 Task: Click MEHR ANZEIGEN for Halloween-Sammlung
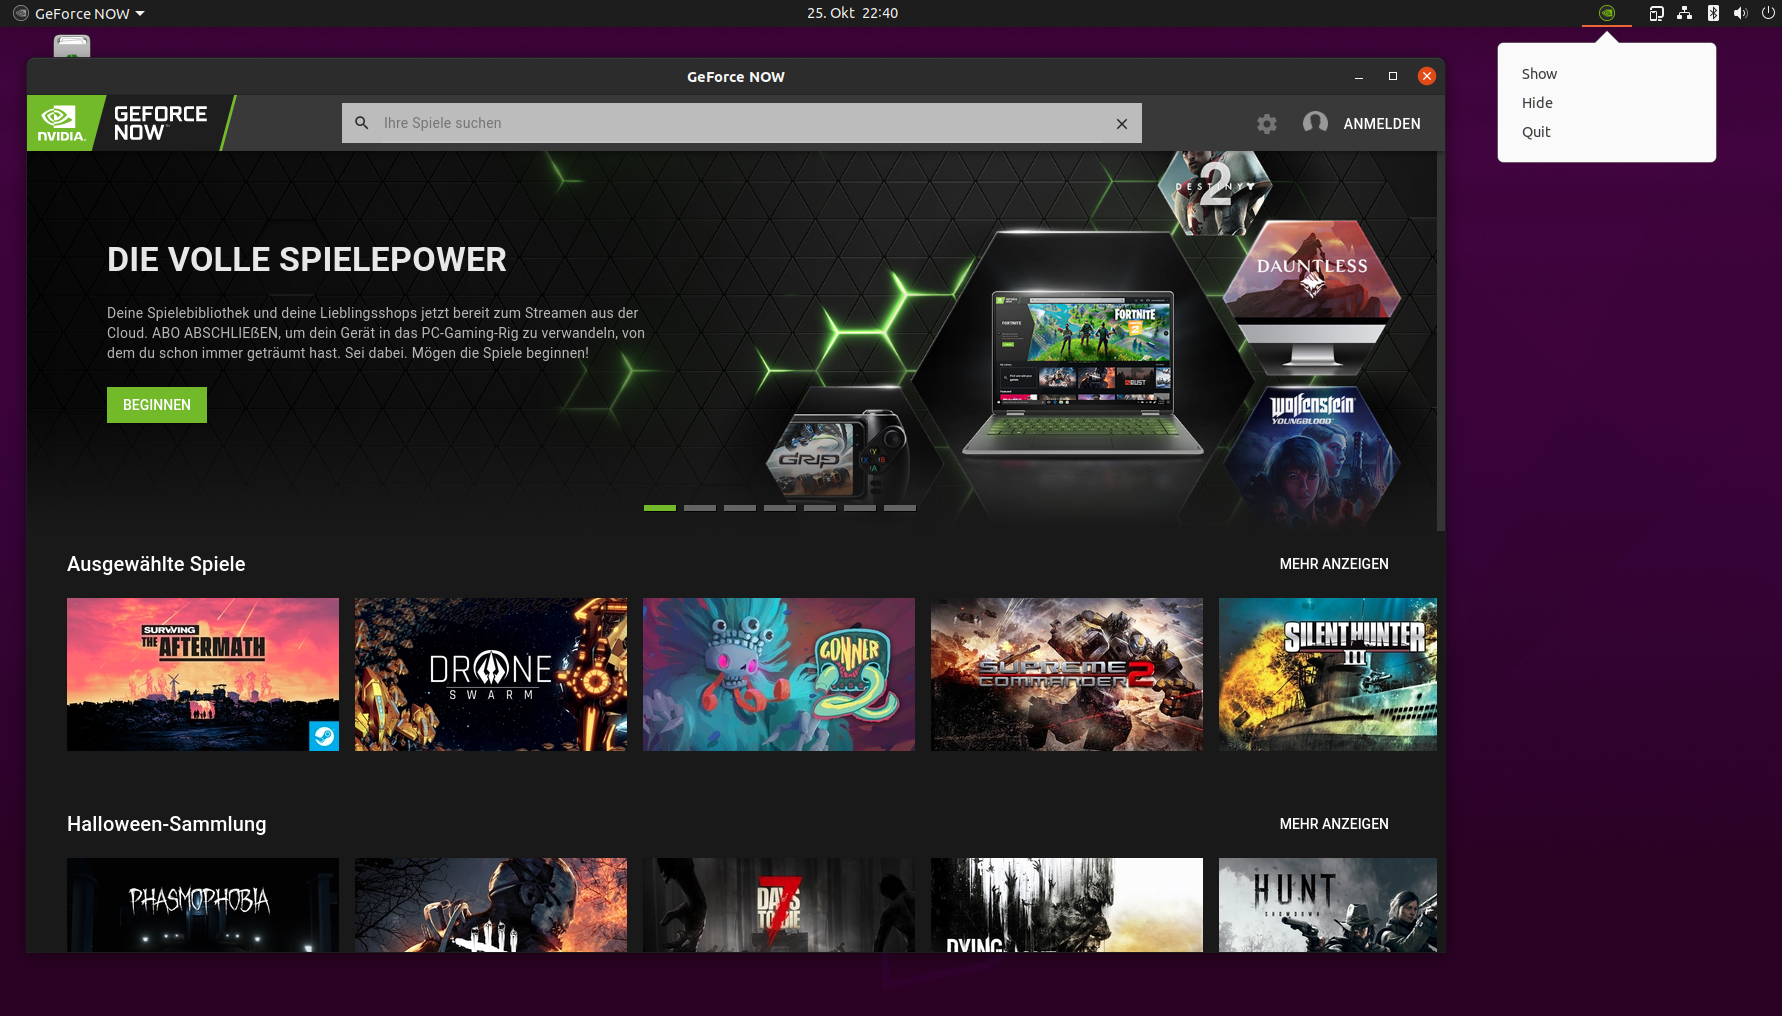[1334, 824]
